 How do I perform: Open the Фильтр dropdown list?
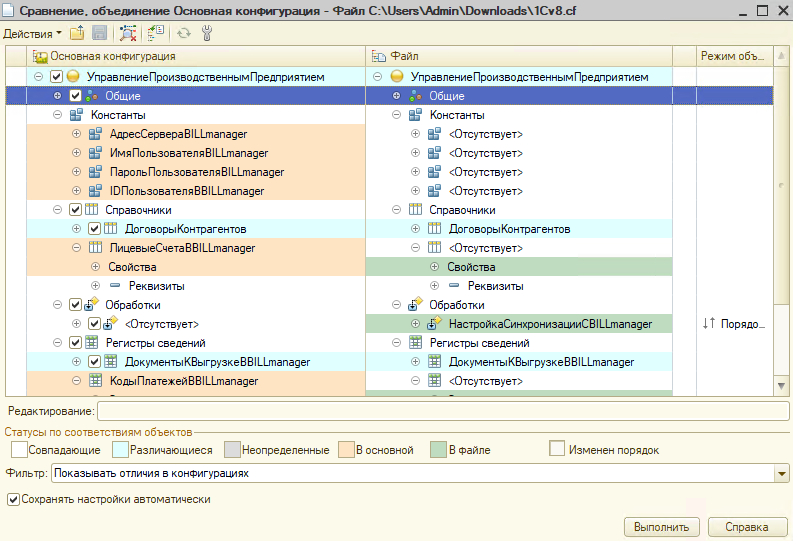point(781,473)
